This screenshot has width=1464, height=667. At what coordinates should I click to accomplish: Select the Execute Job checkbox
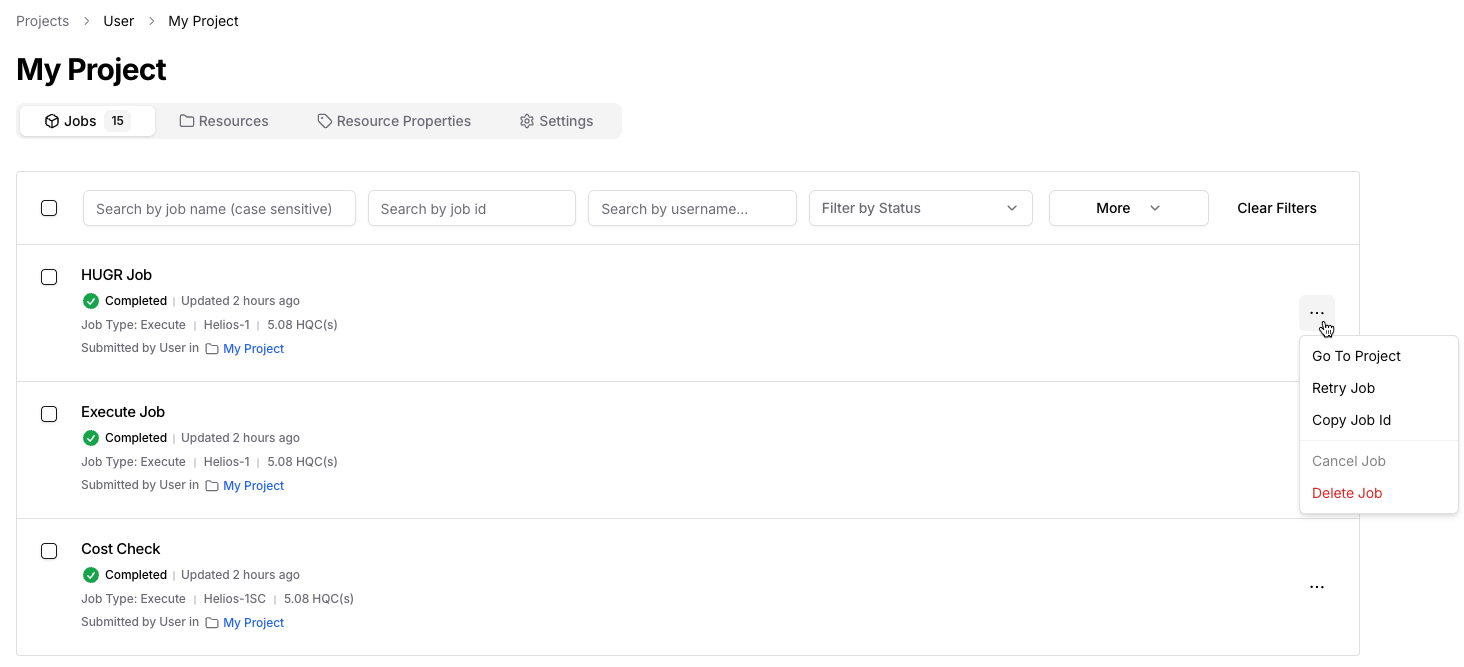click(49, 414)
